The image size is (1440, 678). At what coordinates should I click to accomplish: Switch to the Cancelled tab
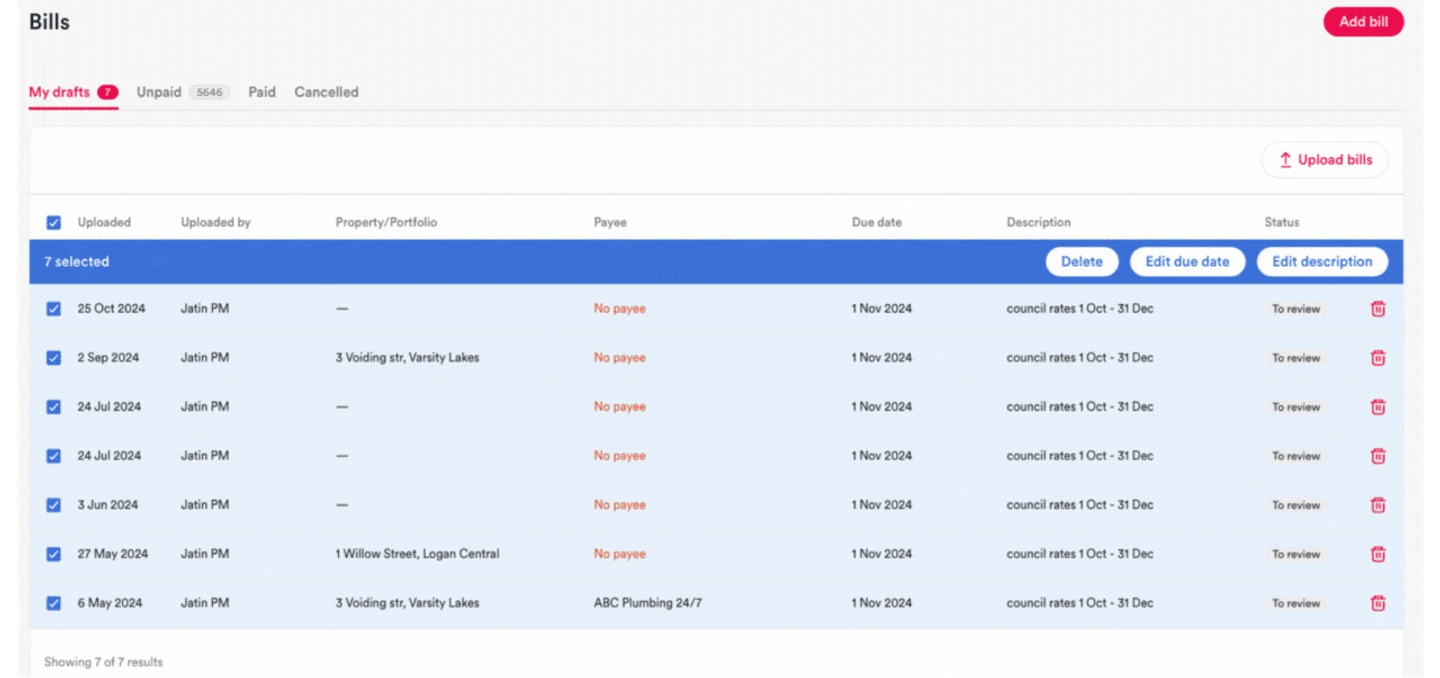[x=326, y=92]
